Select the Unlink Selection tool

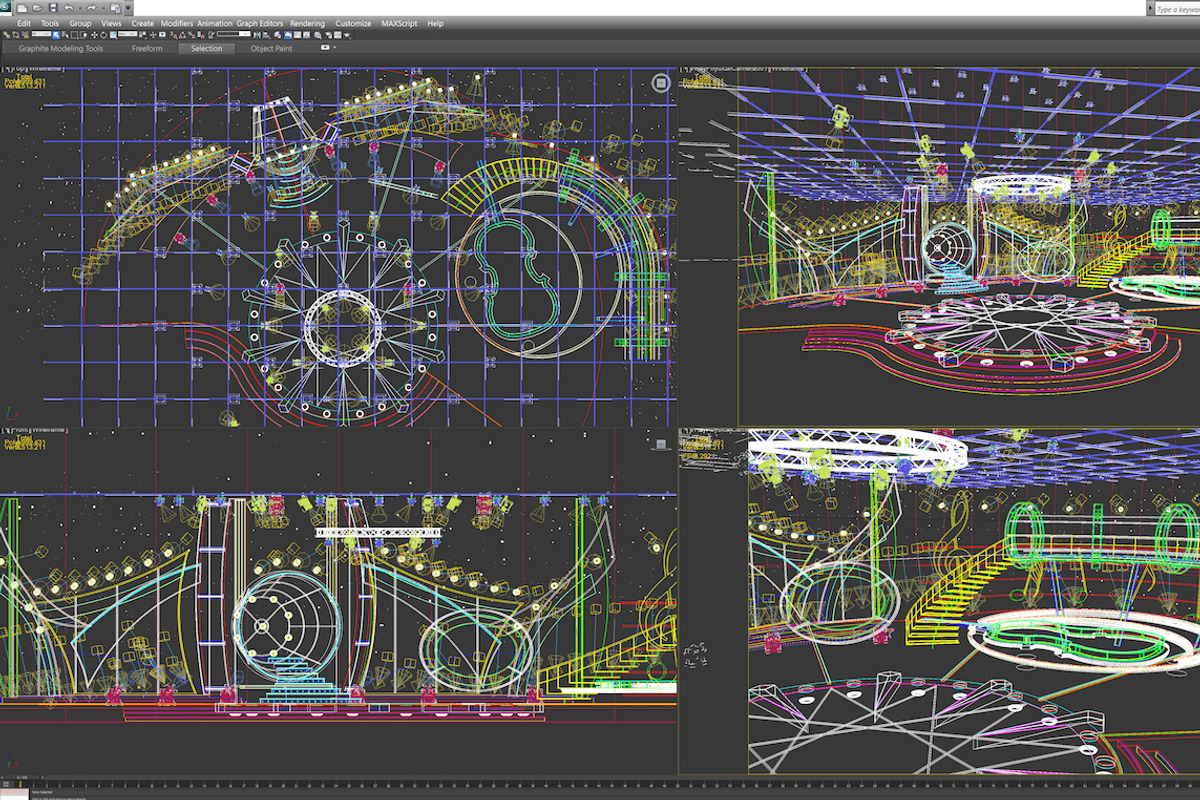pos(15,34)
